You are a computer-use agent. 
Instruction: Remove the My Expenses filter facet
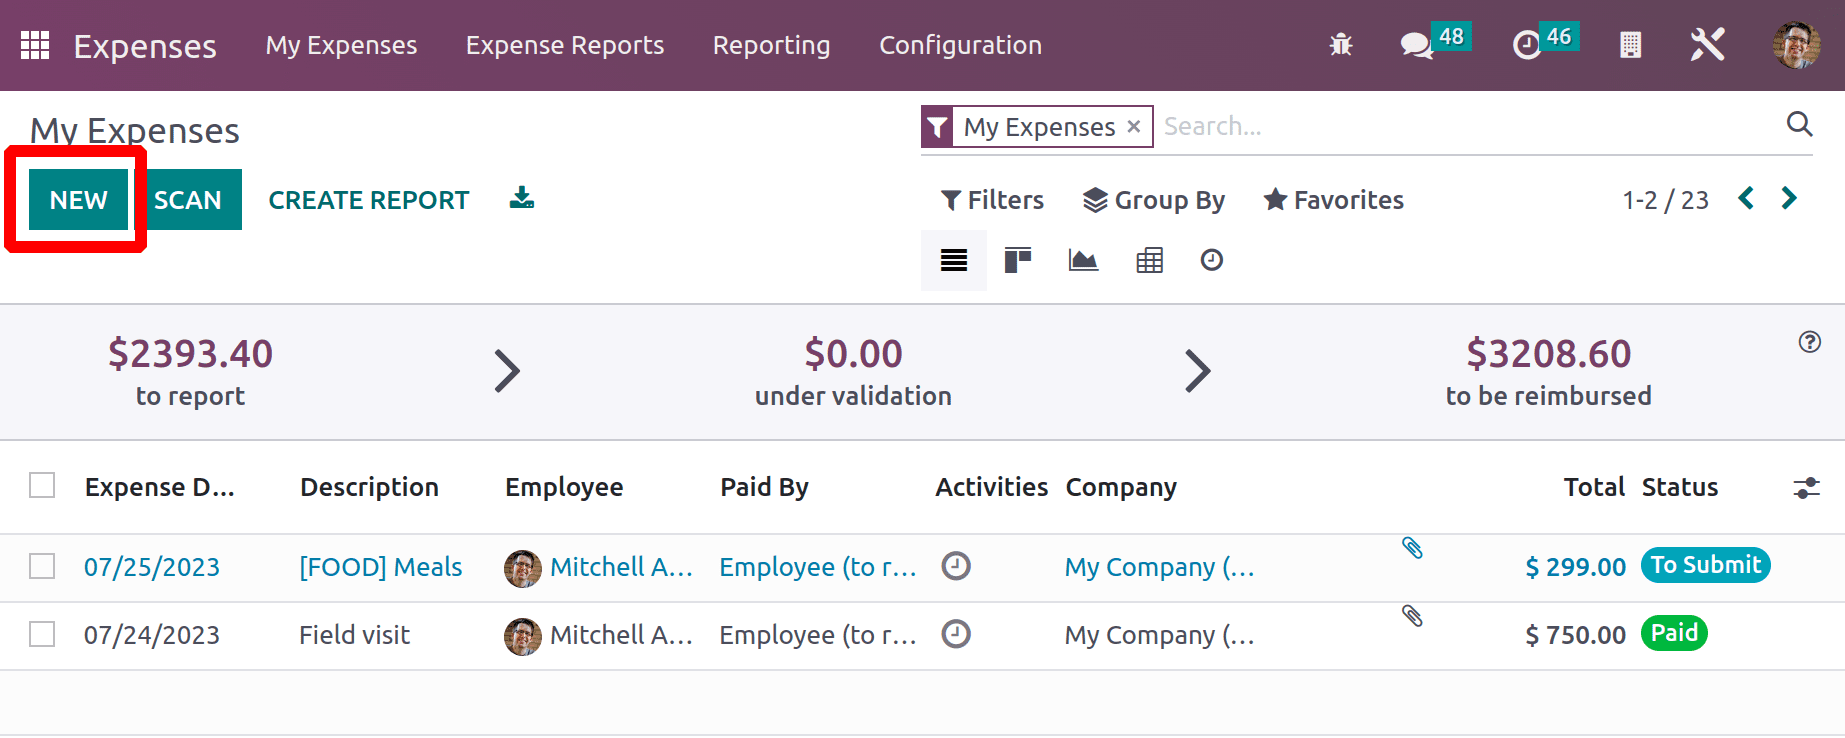(x=1134, y=126)
